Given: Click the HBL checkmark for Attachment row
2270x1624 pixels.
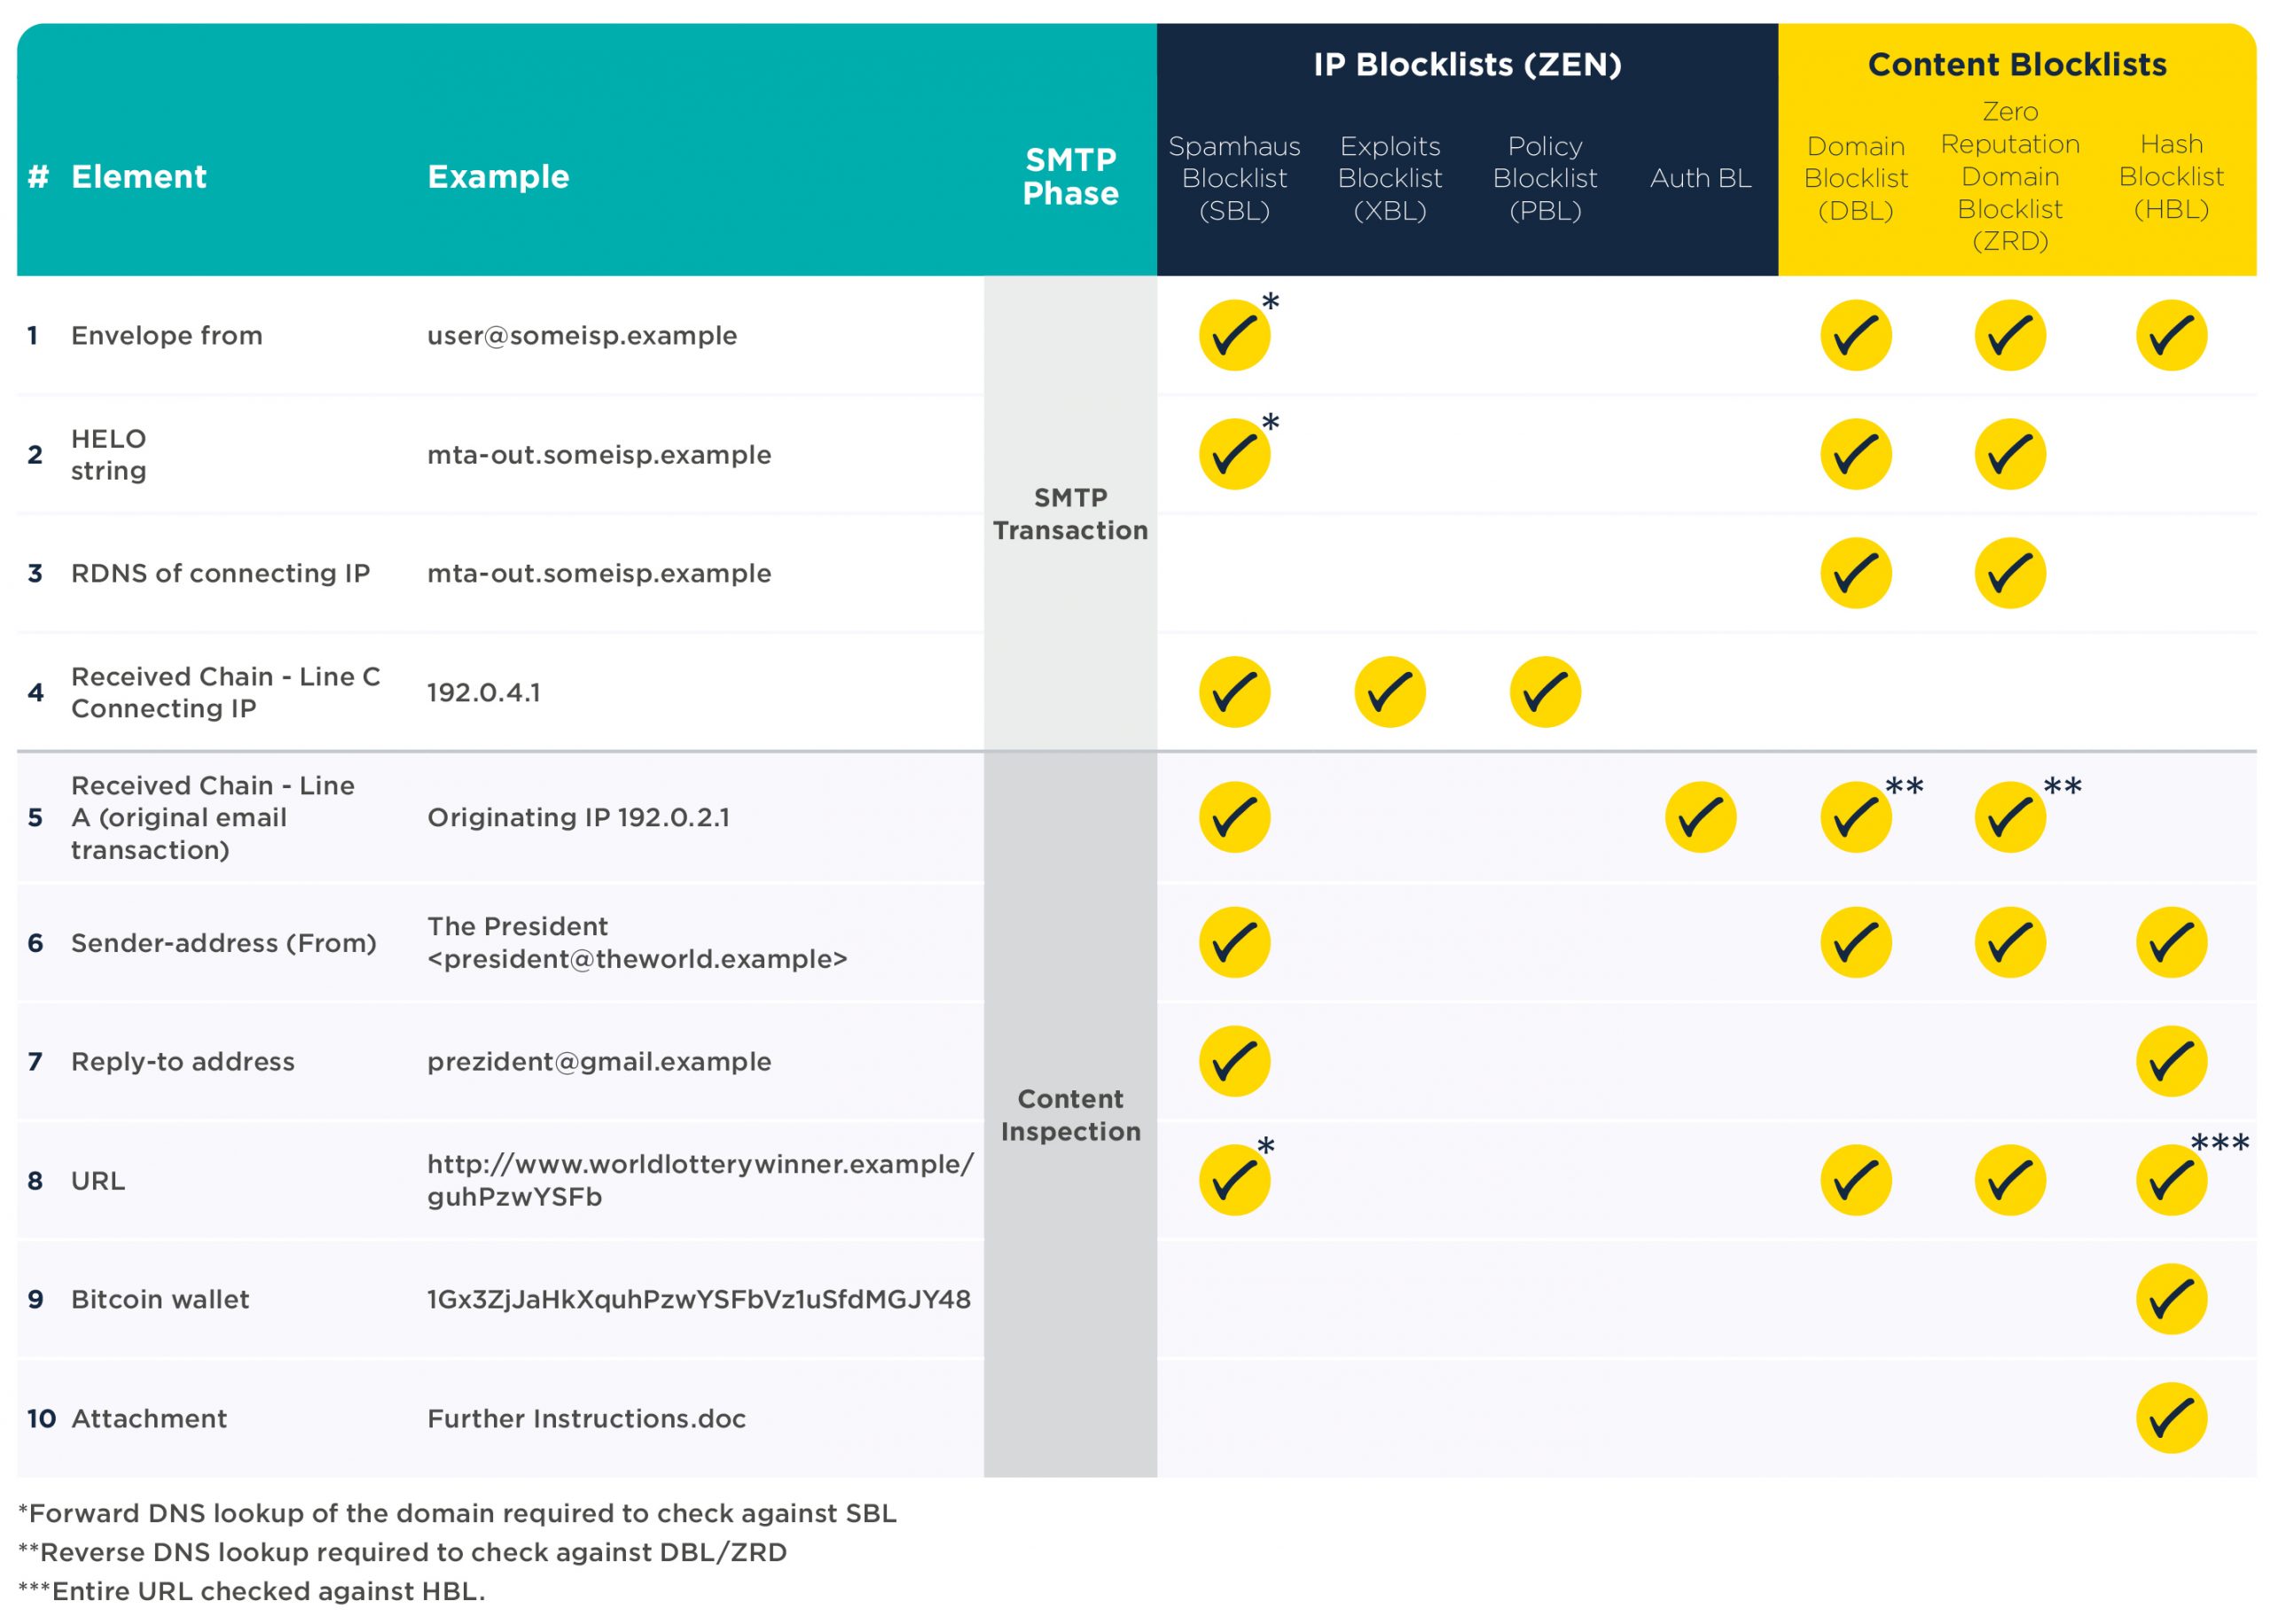Looking at the screenshot, I should [2170, 1418].
